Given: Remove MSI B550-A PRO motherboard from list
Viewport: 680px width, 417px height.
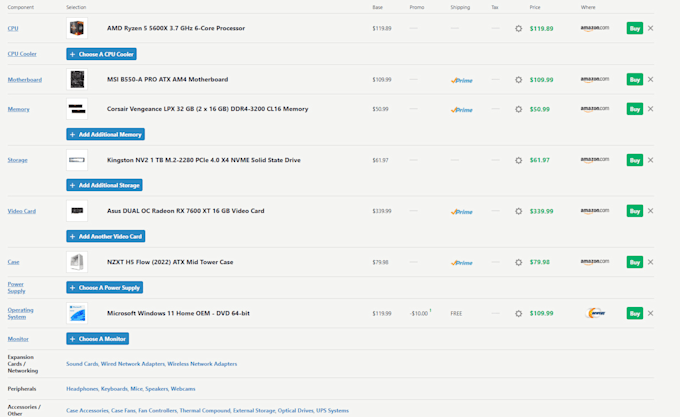Looking at the screenshot, I should (x=651, y=79).
